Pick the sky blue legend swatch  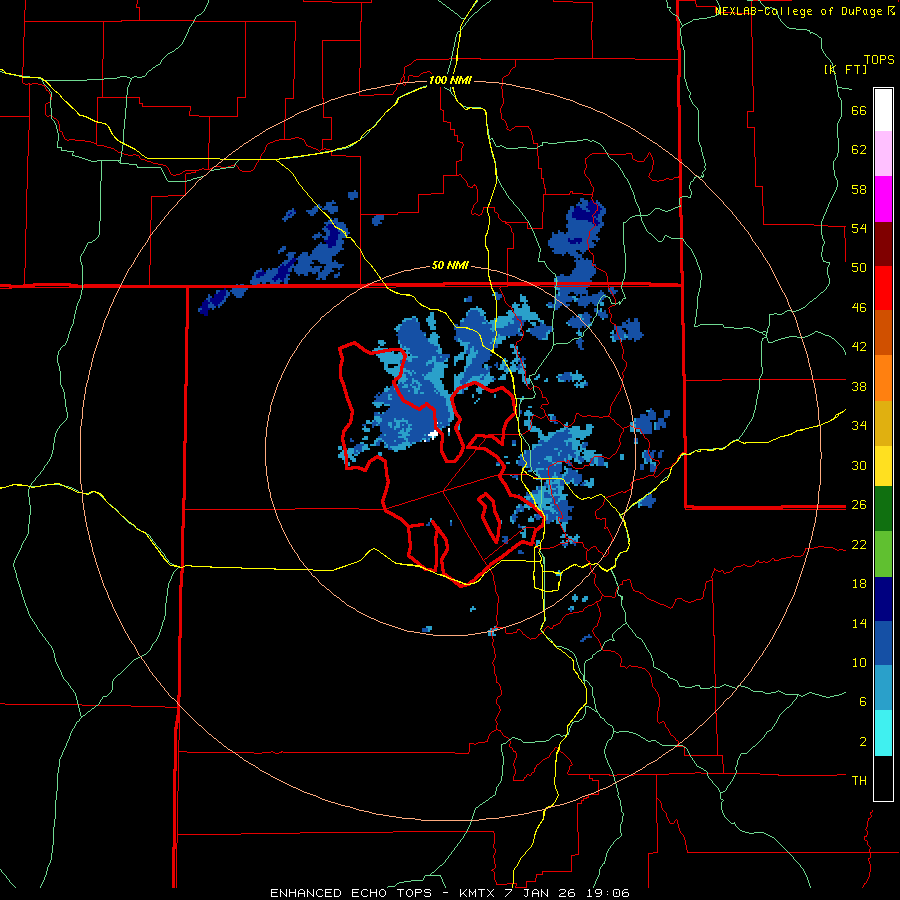pos(883,688)
